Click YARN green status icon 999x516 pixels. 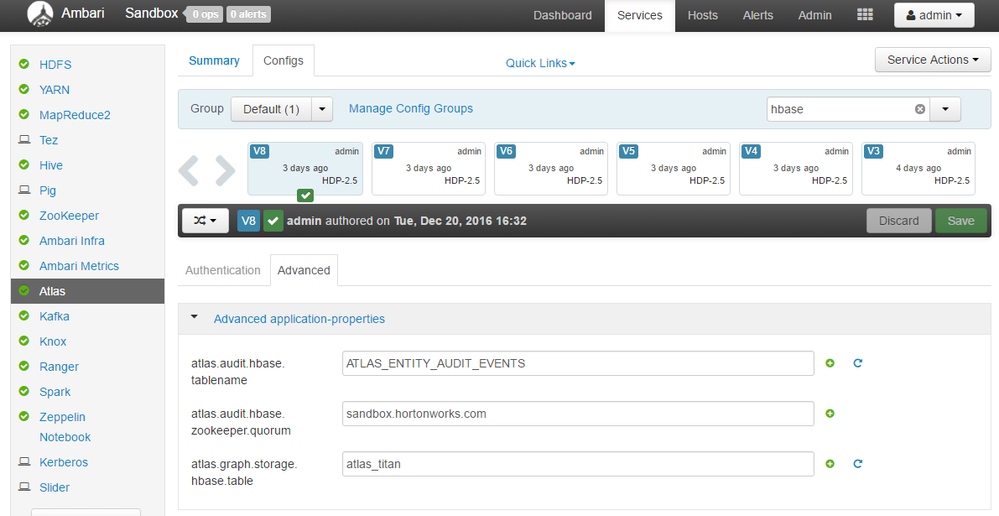point(24,89)
